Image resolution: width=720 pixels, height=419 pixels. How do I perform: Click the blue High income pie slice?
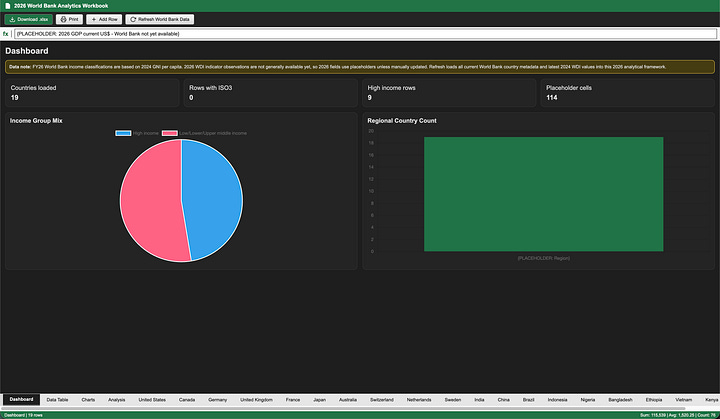tap(214, 198)
